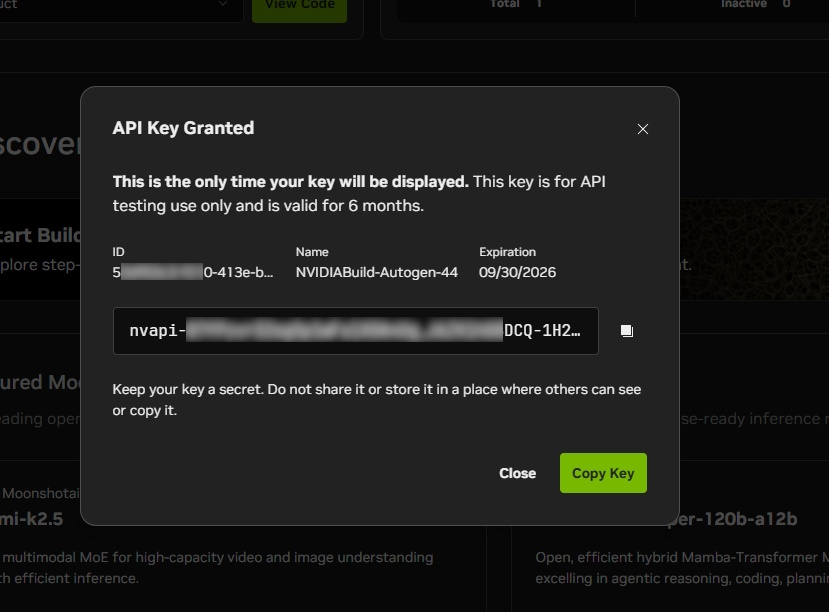Click the dimmed View Code button
This screenshot has height=612, width=829.
pos(299,6)
